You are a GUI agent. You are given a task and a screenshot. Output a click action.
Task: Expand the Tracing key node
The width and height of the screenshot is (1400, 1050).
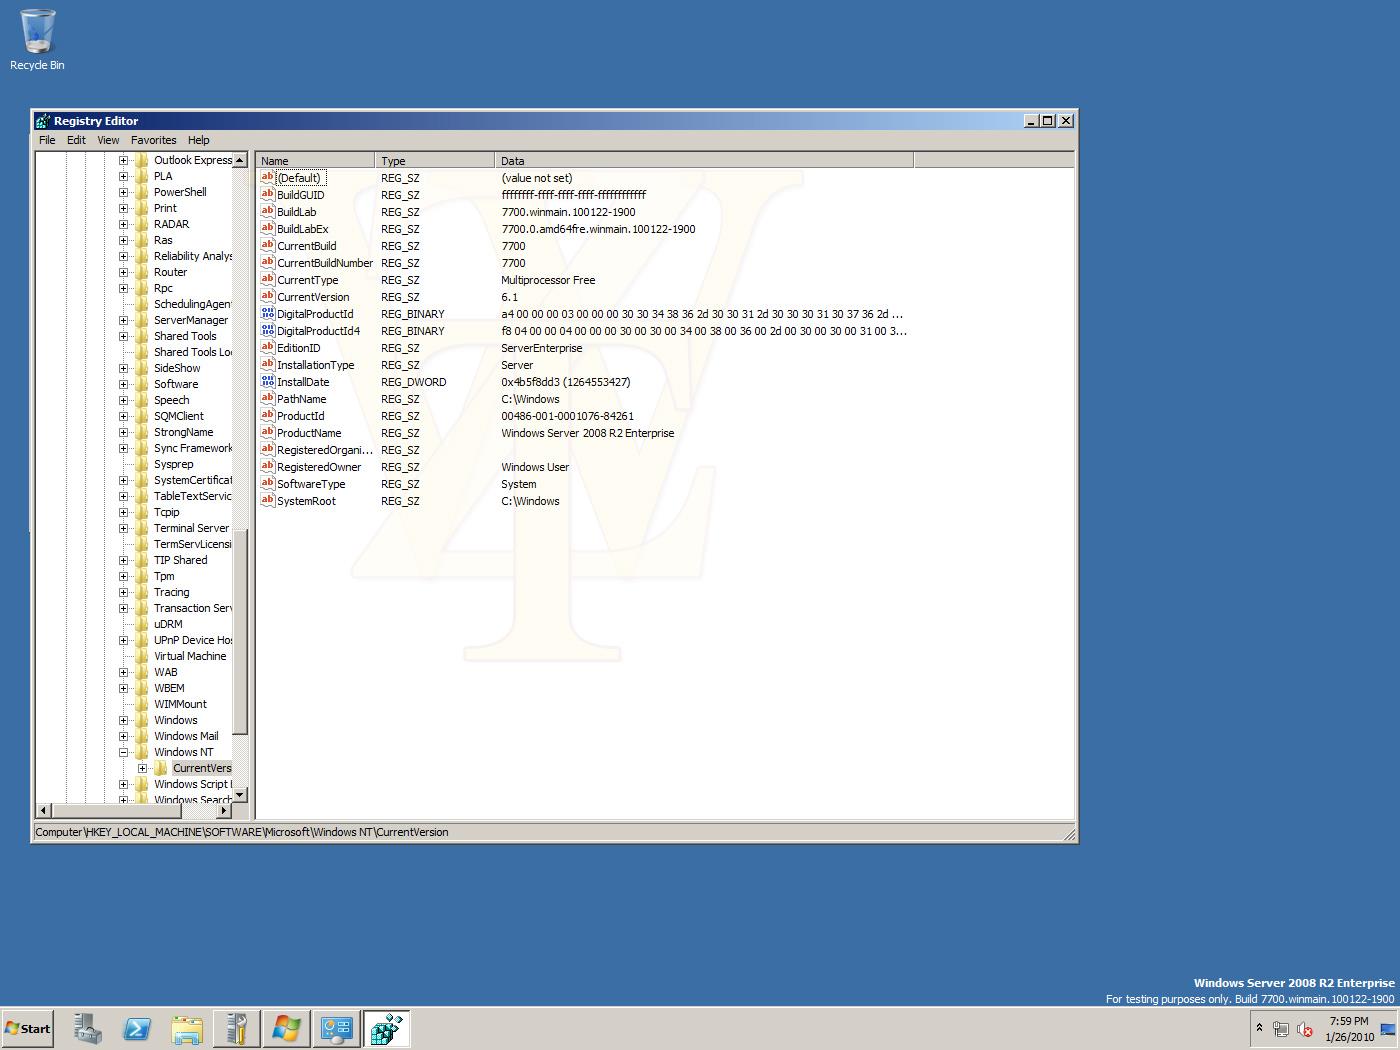pyautogui.click(x=124, y=592)
